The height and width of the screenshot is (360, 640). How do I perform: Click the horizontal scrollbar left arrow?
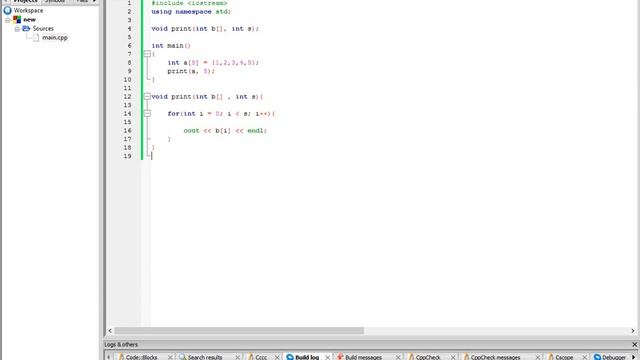click(x=110, y=331)
